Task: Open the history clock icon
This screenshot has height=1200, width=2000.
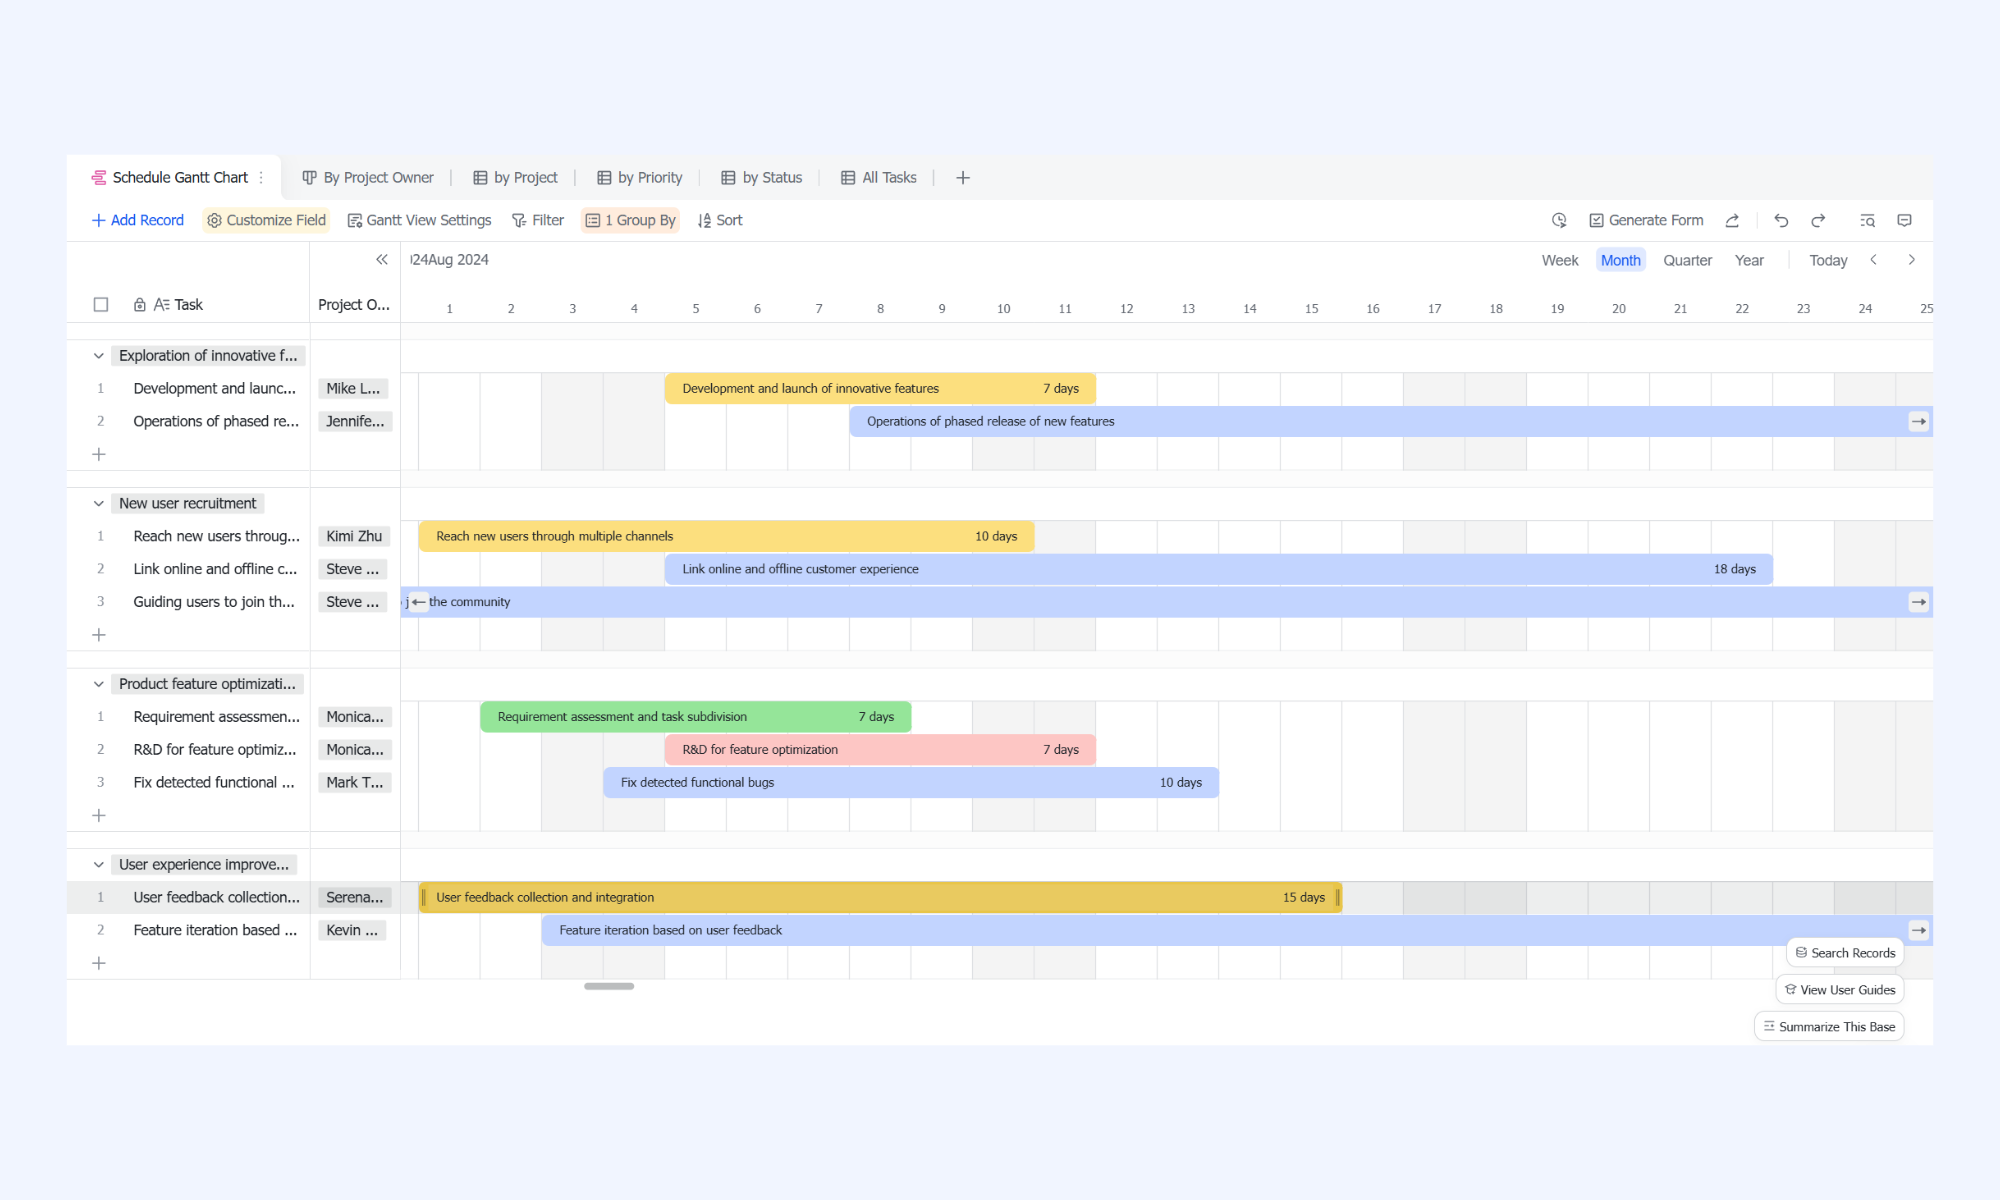Action: coord(1559,220)
